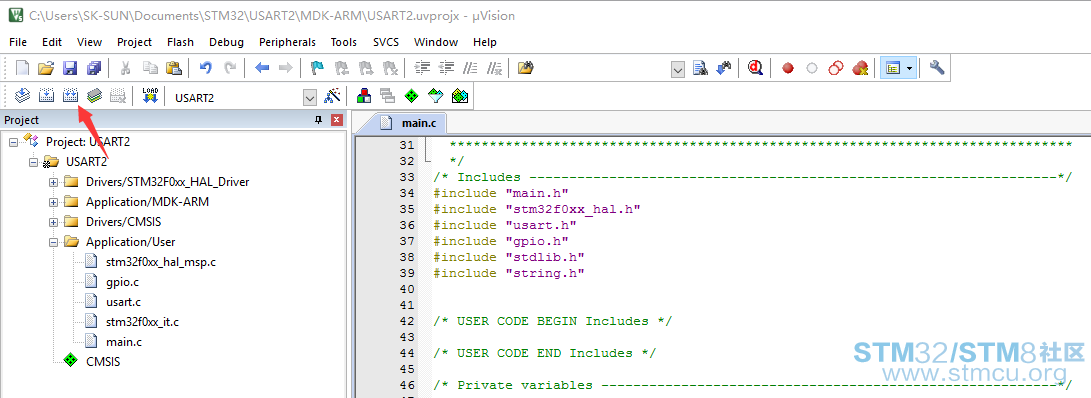This screenshot has height=398, width=1091.
Task: Navigate backwards with blue left arrow
Action: 262,68
